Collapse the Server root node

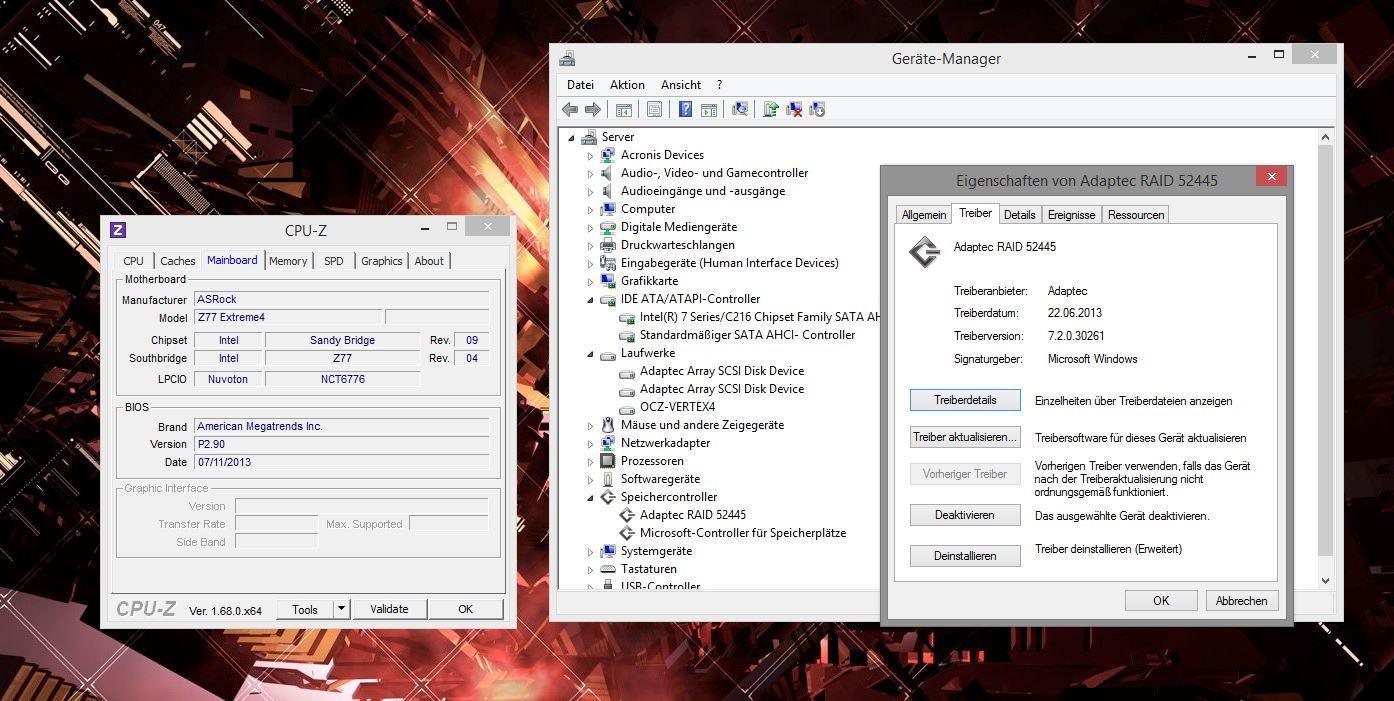click(572, 138)
